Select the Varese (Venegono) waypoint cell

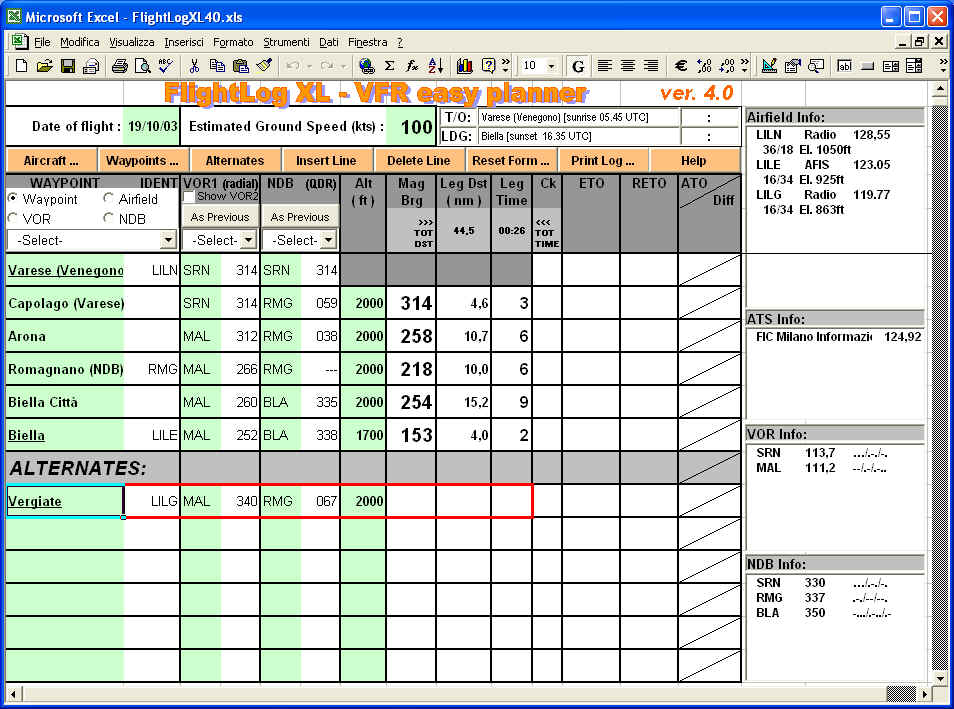[65, 270]
